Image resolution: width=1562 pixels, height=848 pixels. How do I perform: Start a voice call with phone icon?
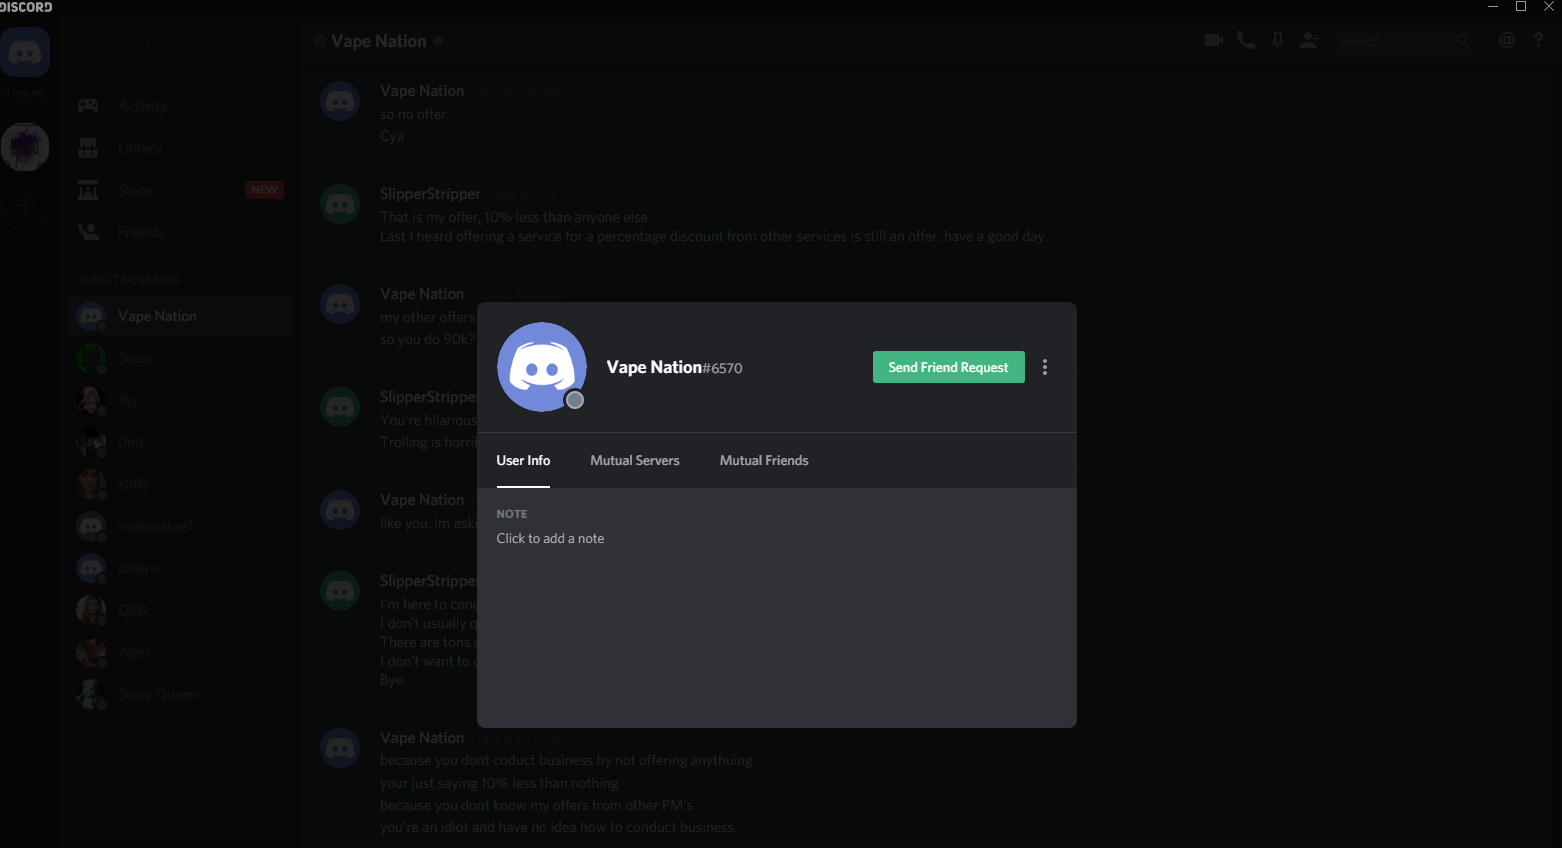coord(1246,40)
